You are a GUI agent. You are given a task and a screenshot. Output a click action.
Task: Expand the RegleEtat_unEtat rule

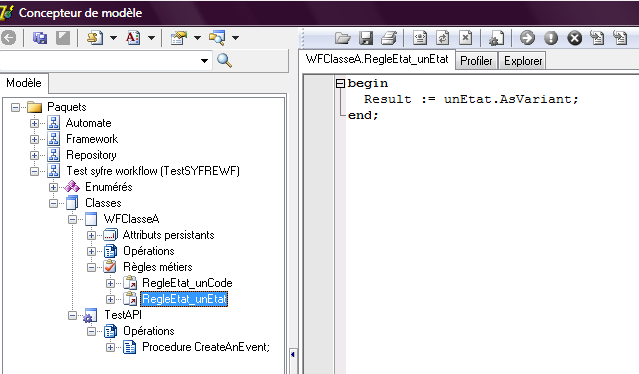110,299
